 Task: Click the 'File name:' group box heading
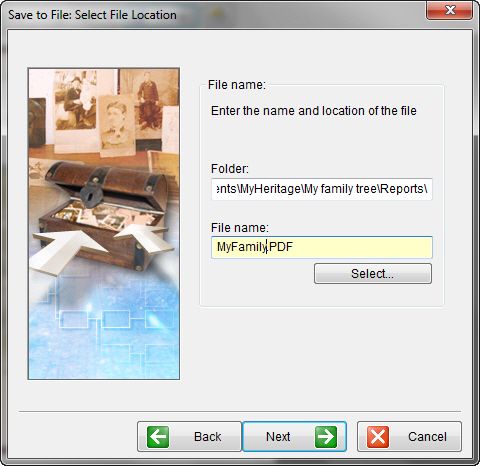click(237, 85)
